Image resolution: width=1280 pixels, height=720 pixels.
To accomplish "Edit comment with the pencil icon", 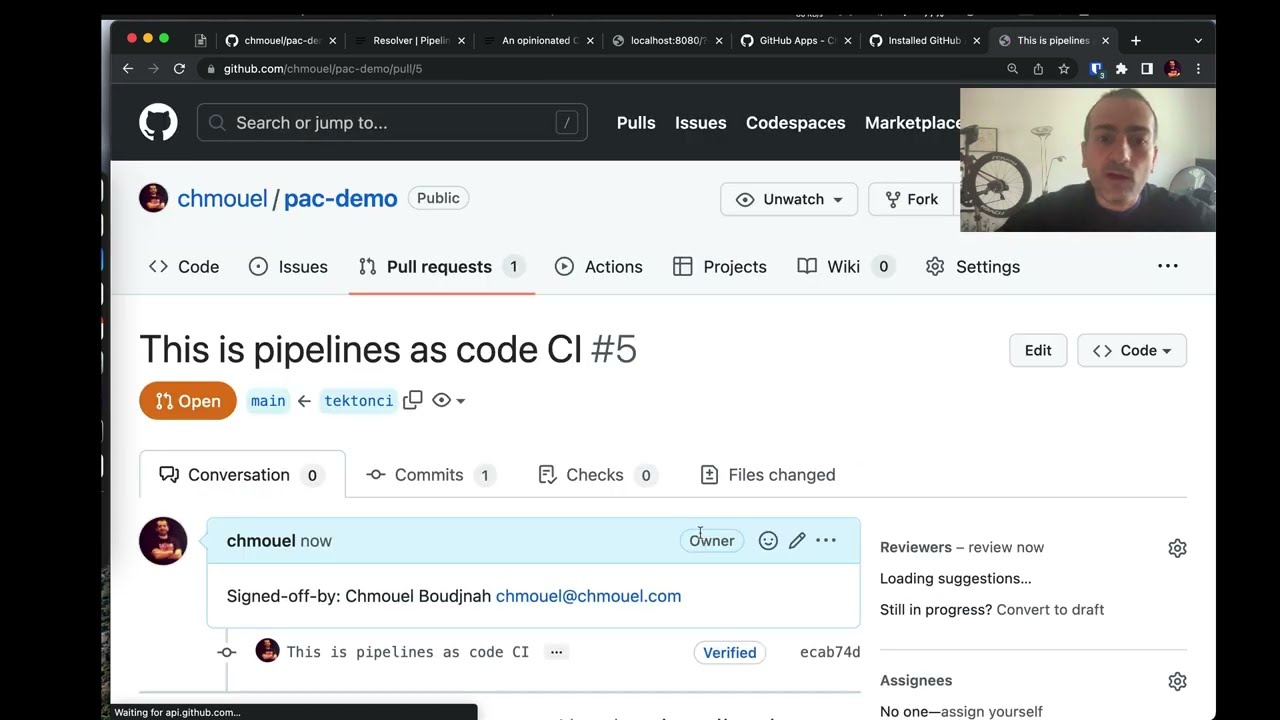I will click(797, 541).
